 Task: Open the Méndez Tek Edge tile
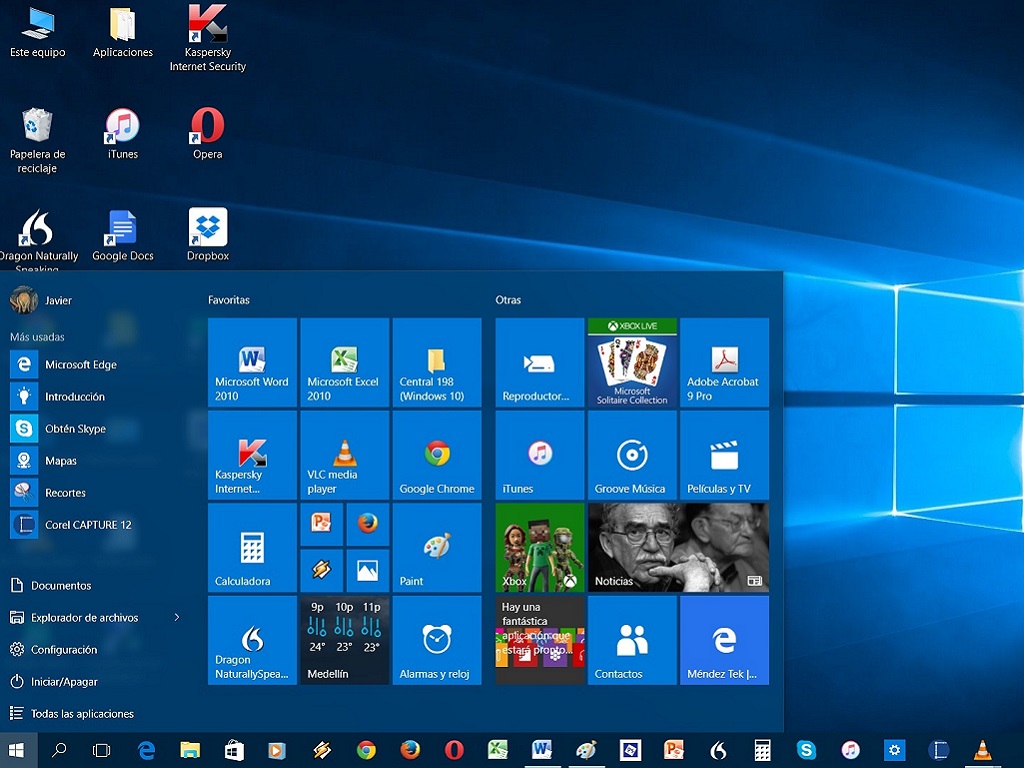(724, 640)
